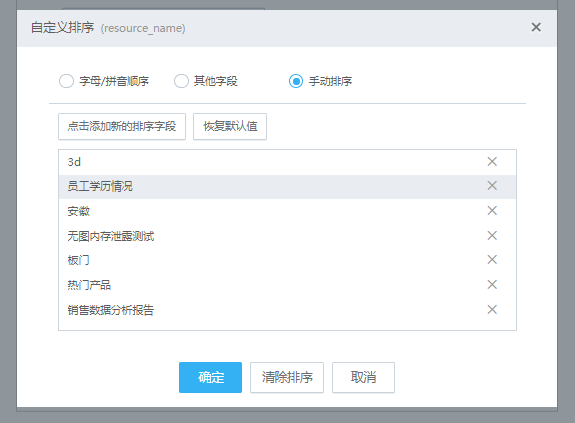Select the 热门产品 list entry

[x=287, y=285]
